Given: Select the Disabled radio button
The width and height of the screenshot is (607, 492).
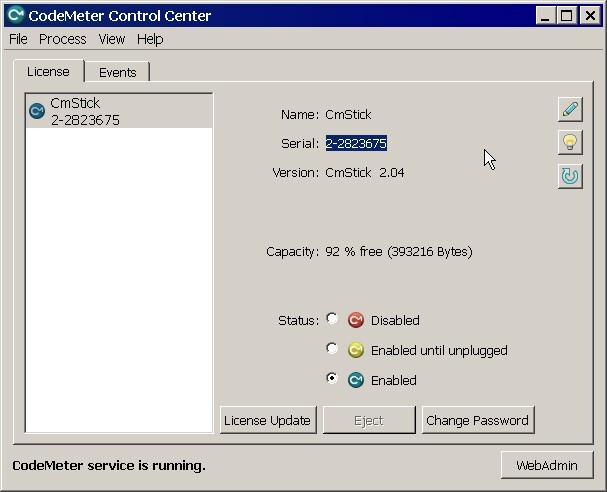Looking at the screenshot, I should click(x=332, y=319).
